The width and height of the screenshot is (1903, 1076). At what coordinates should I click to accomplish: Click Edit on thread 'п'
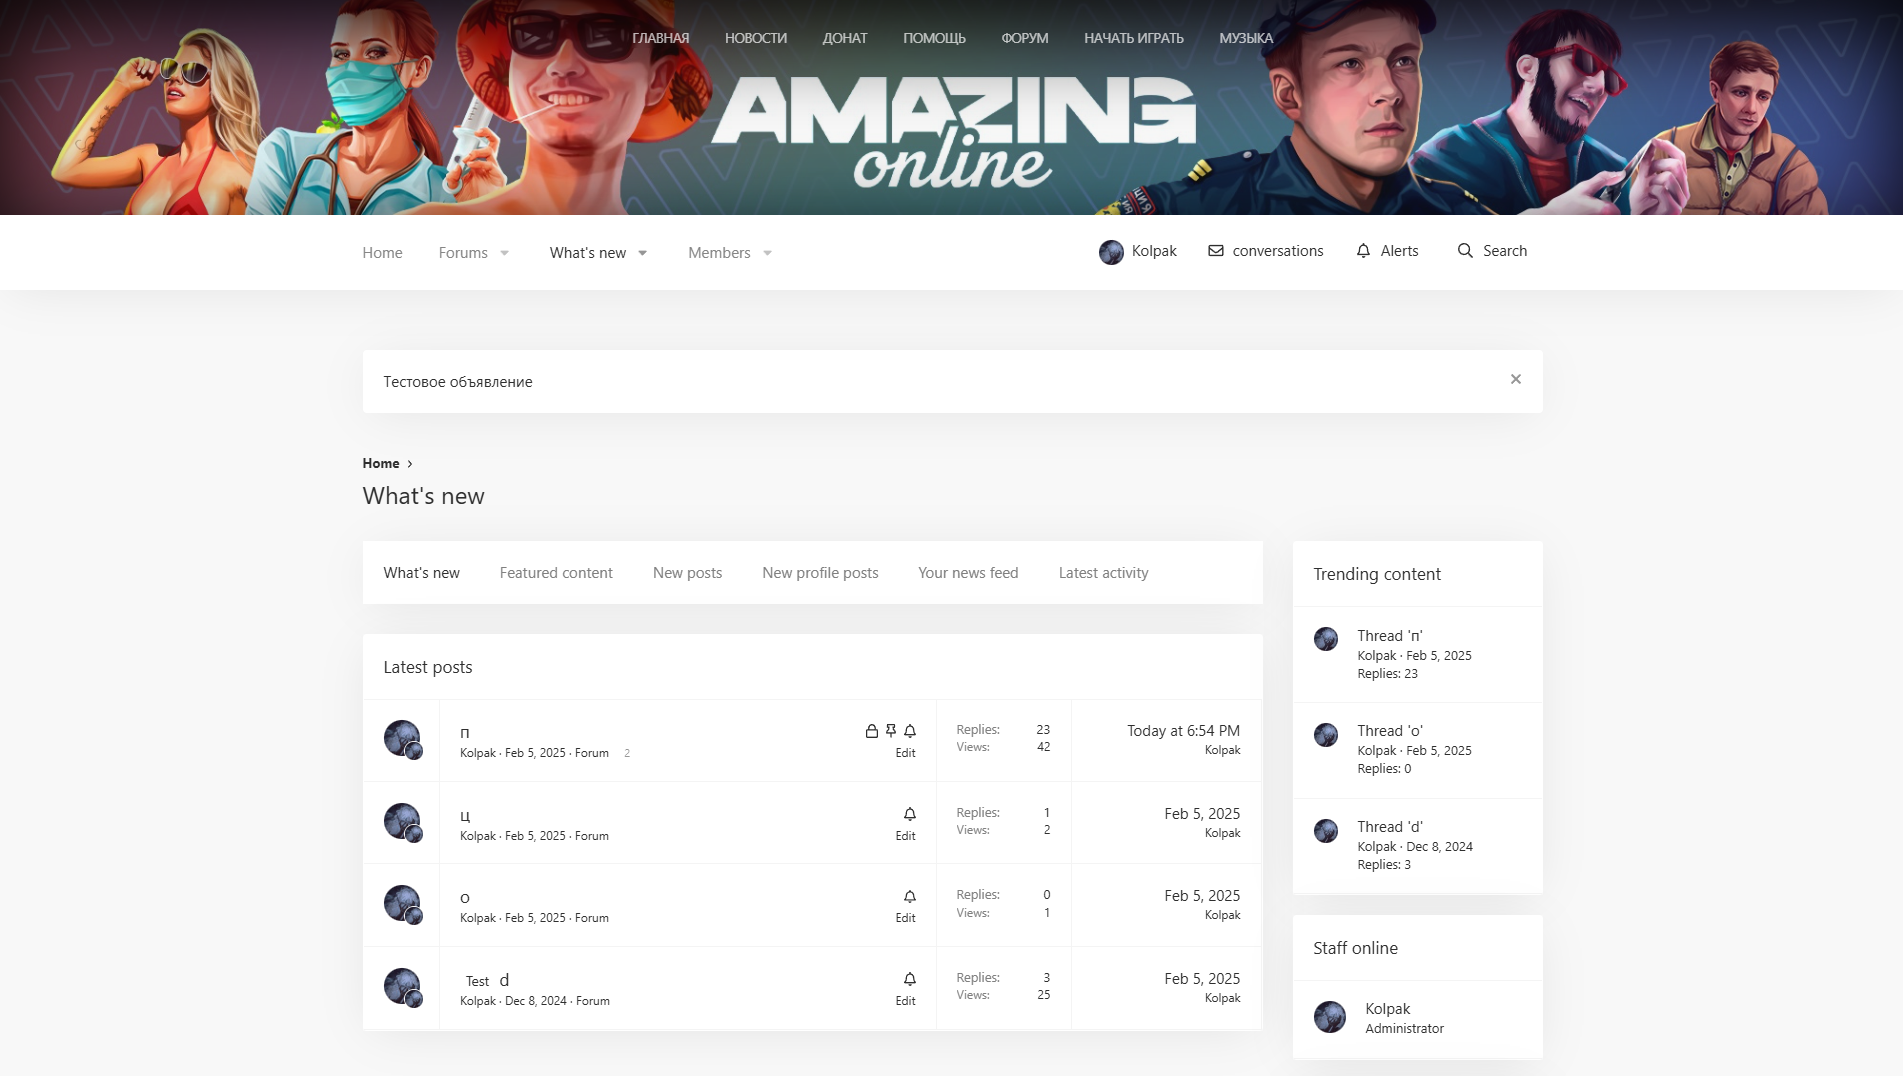point(905,753)
